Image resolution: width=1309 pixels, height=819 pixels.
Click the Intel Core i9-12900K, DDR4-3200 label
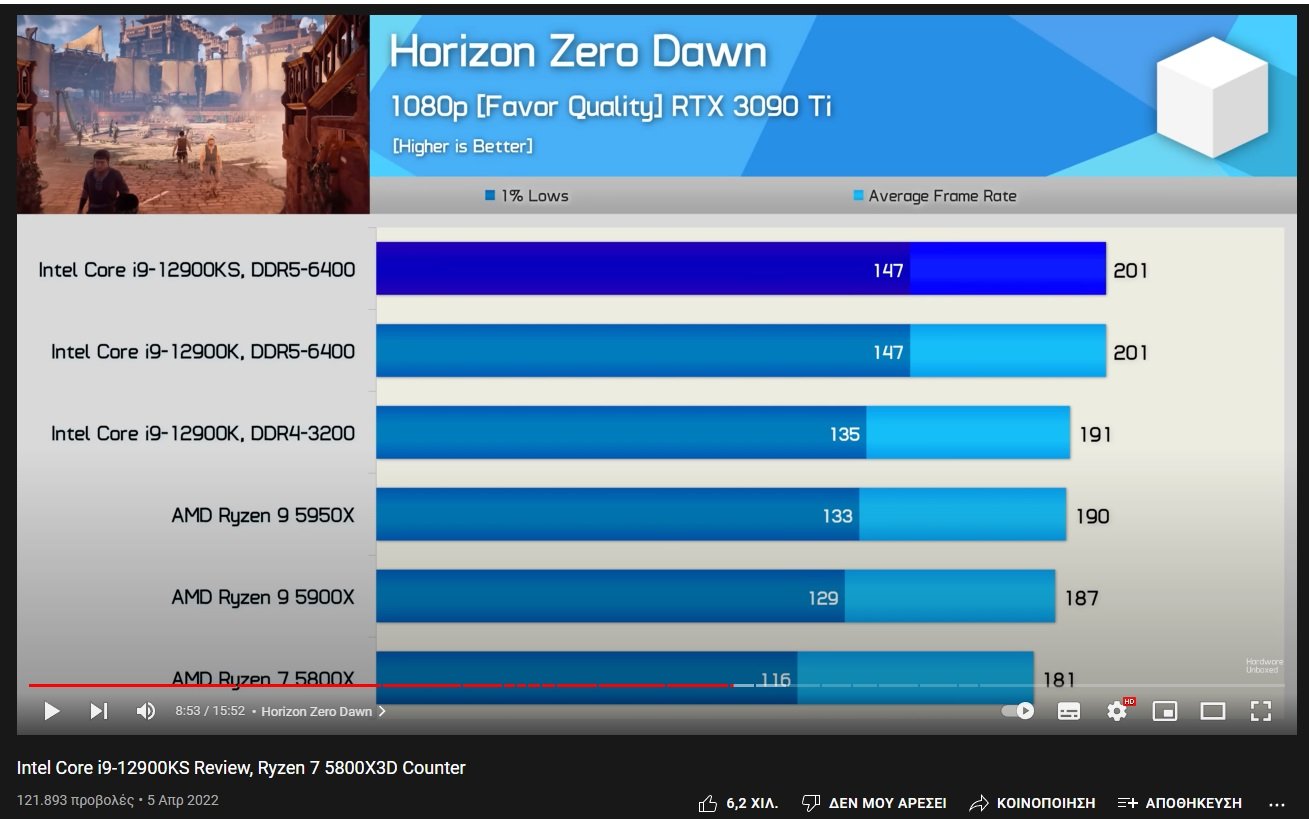pos(203,433)
